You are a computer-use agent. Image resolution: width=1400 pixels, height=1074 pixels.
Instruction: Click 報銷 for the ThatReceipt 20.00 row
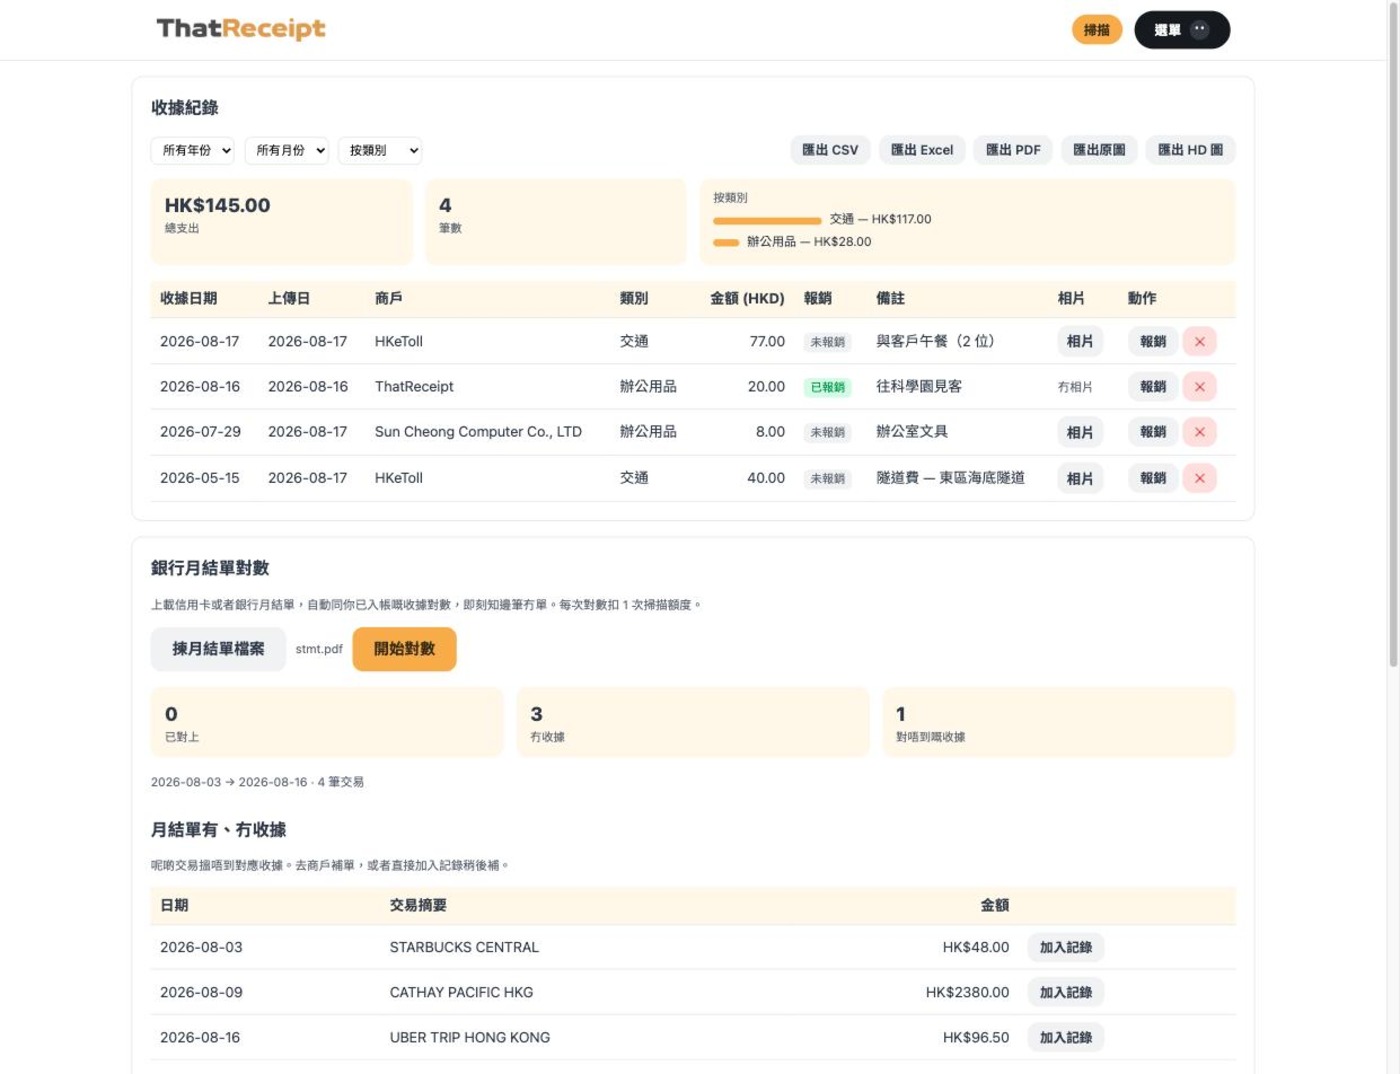[x=1153, y=386]
